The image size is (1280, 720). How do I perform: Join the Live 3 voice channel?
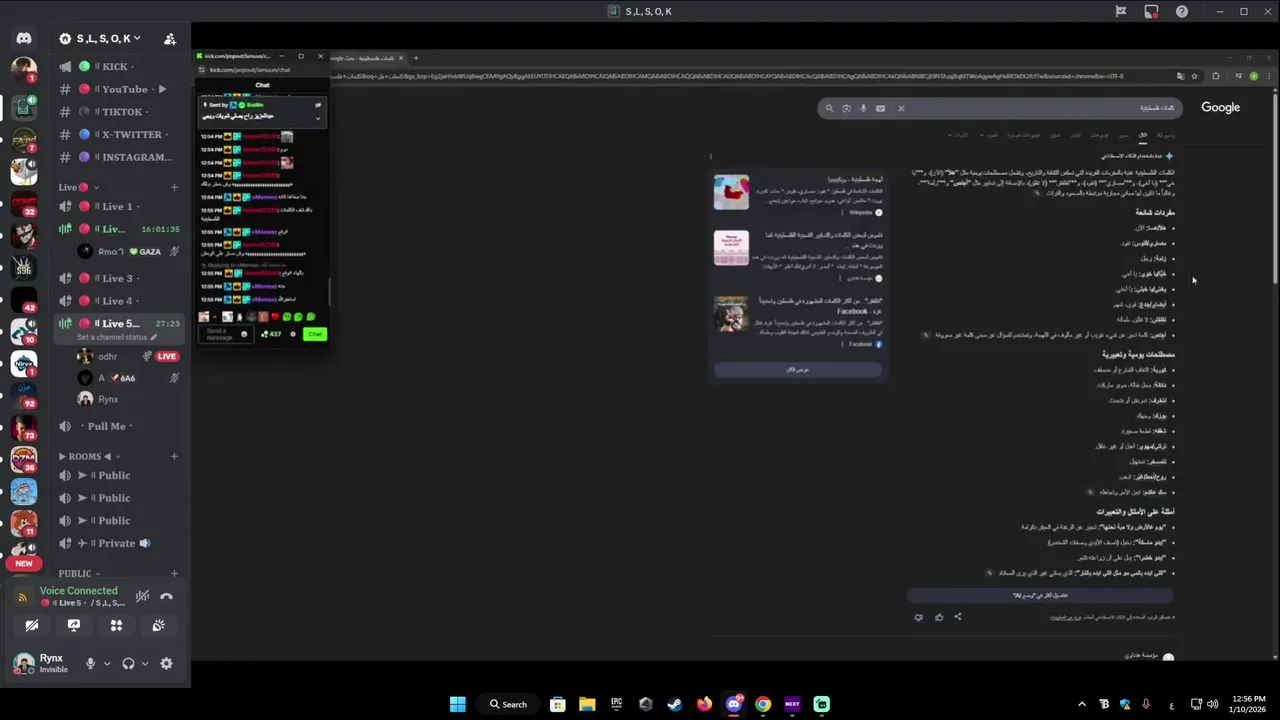[120, 278]
